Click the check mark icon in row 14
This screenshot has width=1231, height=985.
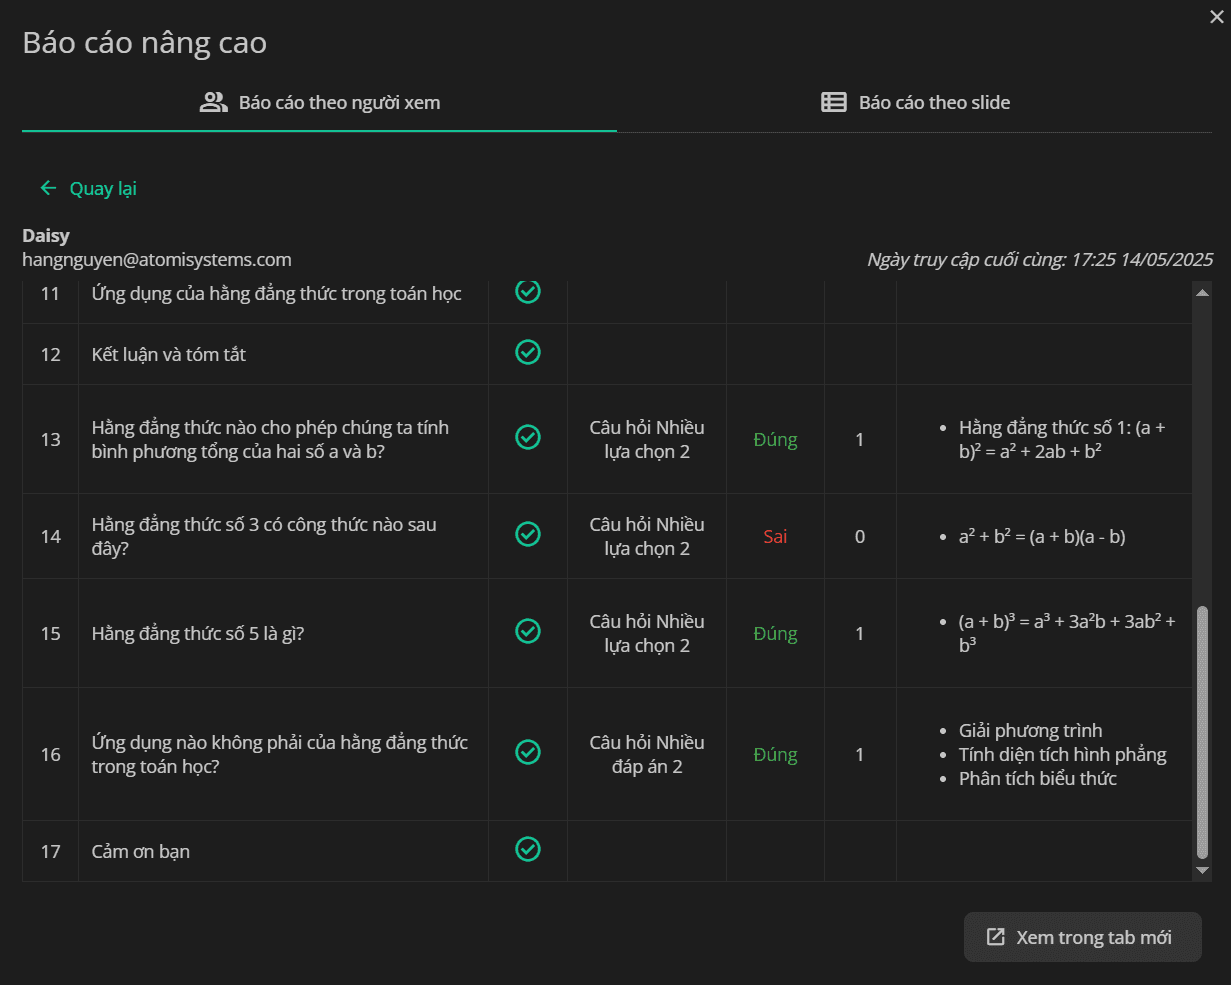[528, 534]
